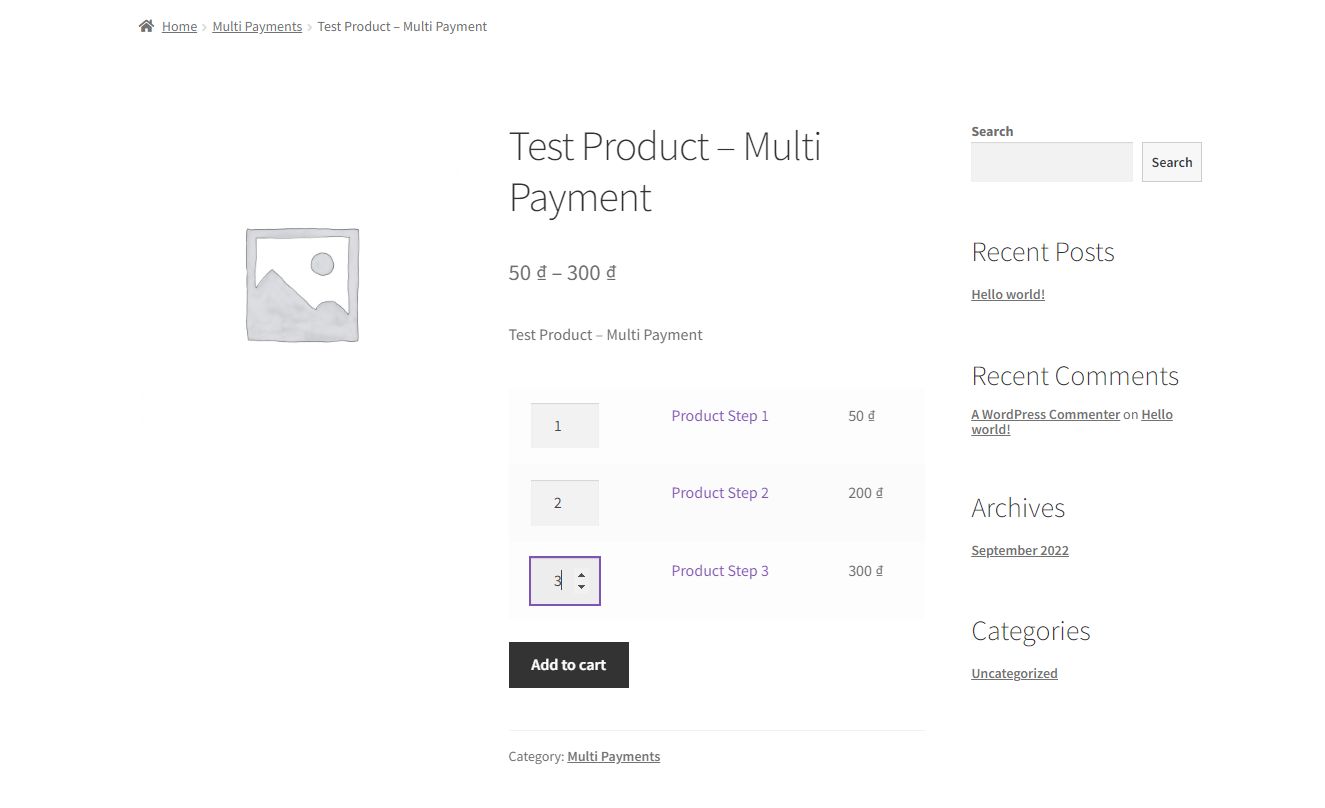Screen dimensions: 1325x808
Task: Open the Multi Payments category link
Action: pos(613,757)
